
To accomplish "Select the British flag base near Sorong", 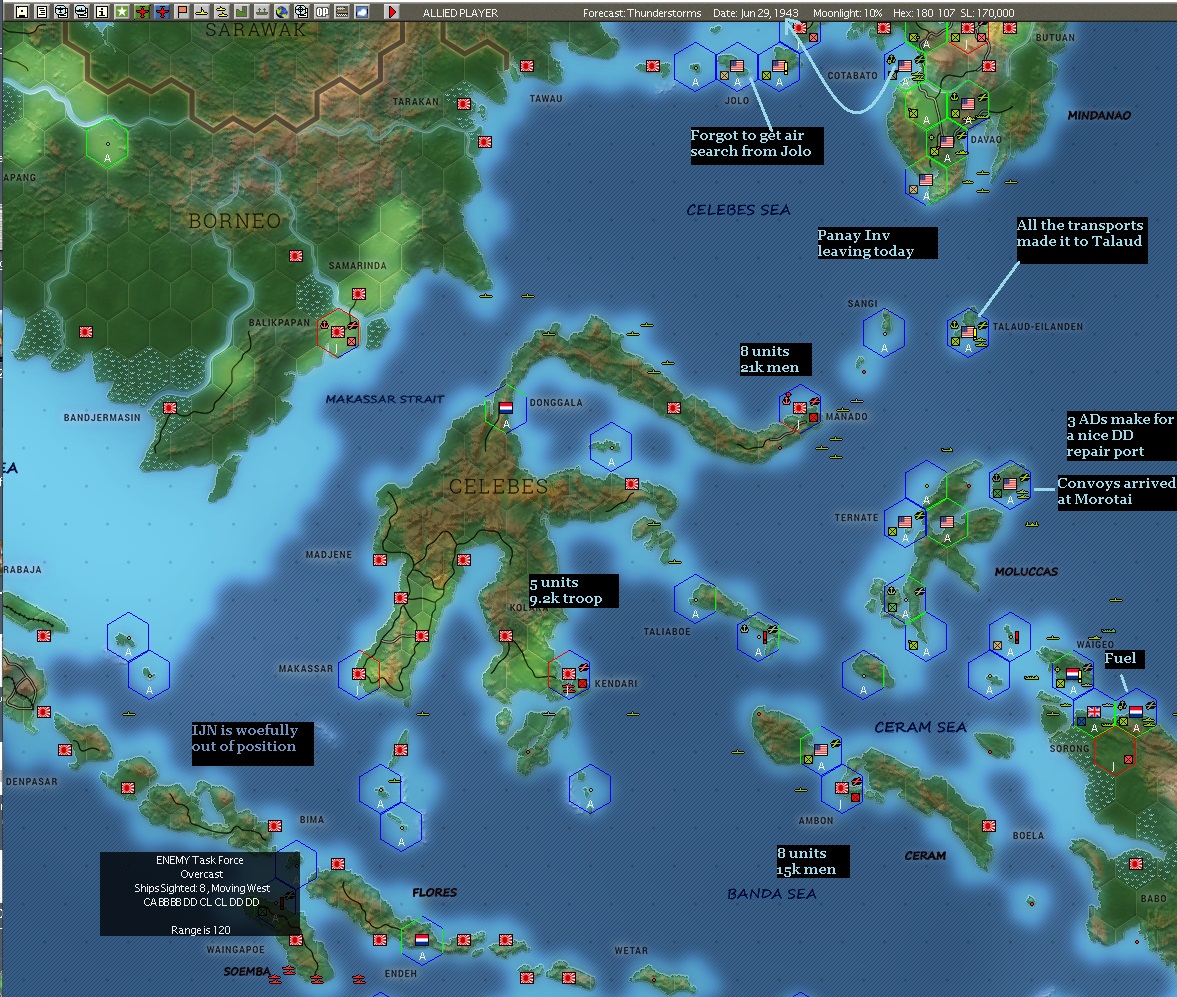I will click(x=1094, y=712).
